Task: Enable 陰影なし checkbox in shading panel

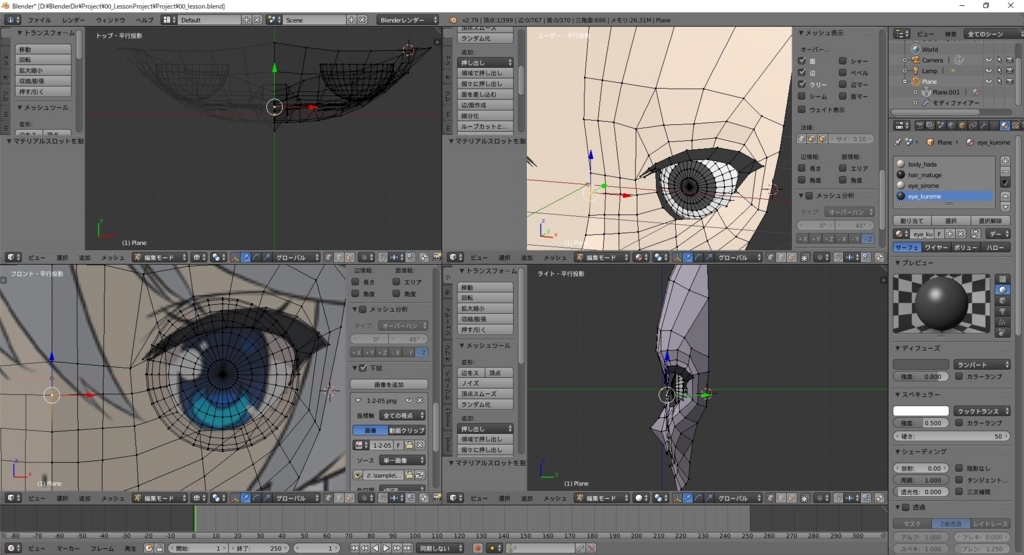Action: pyautogui.click(x=959, y=468)
